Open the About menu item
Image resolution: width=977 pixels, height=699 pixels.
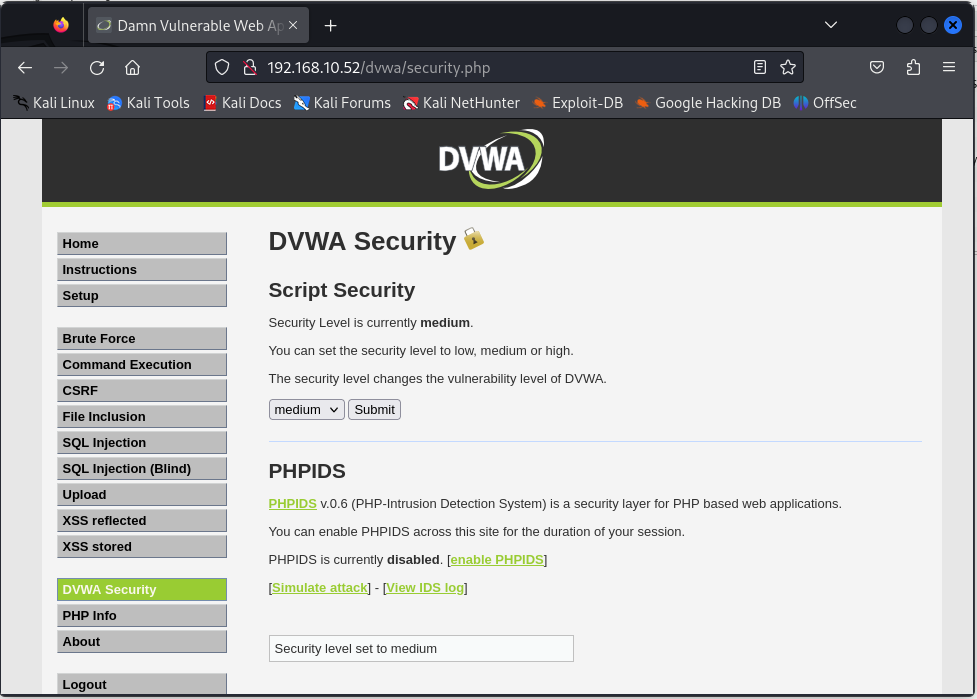pyautogui.click(x=142, y=642)
